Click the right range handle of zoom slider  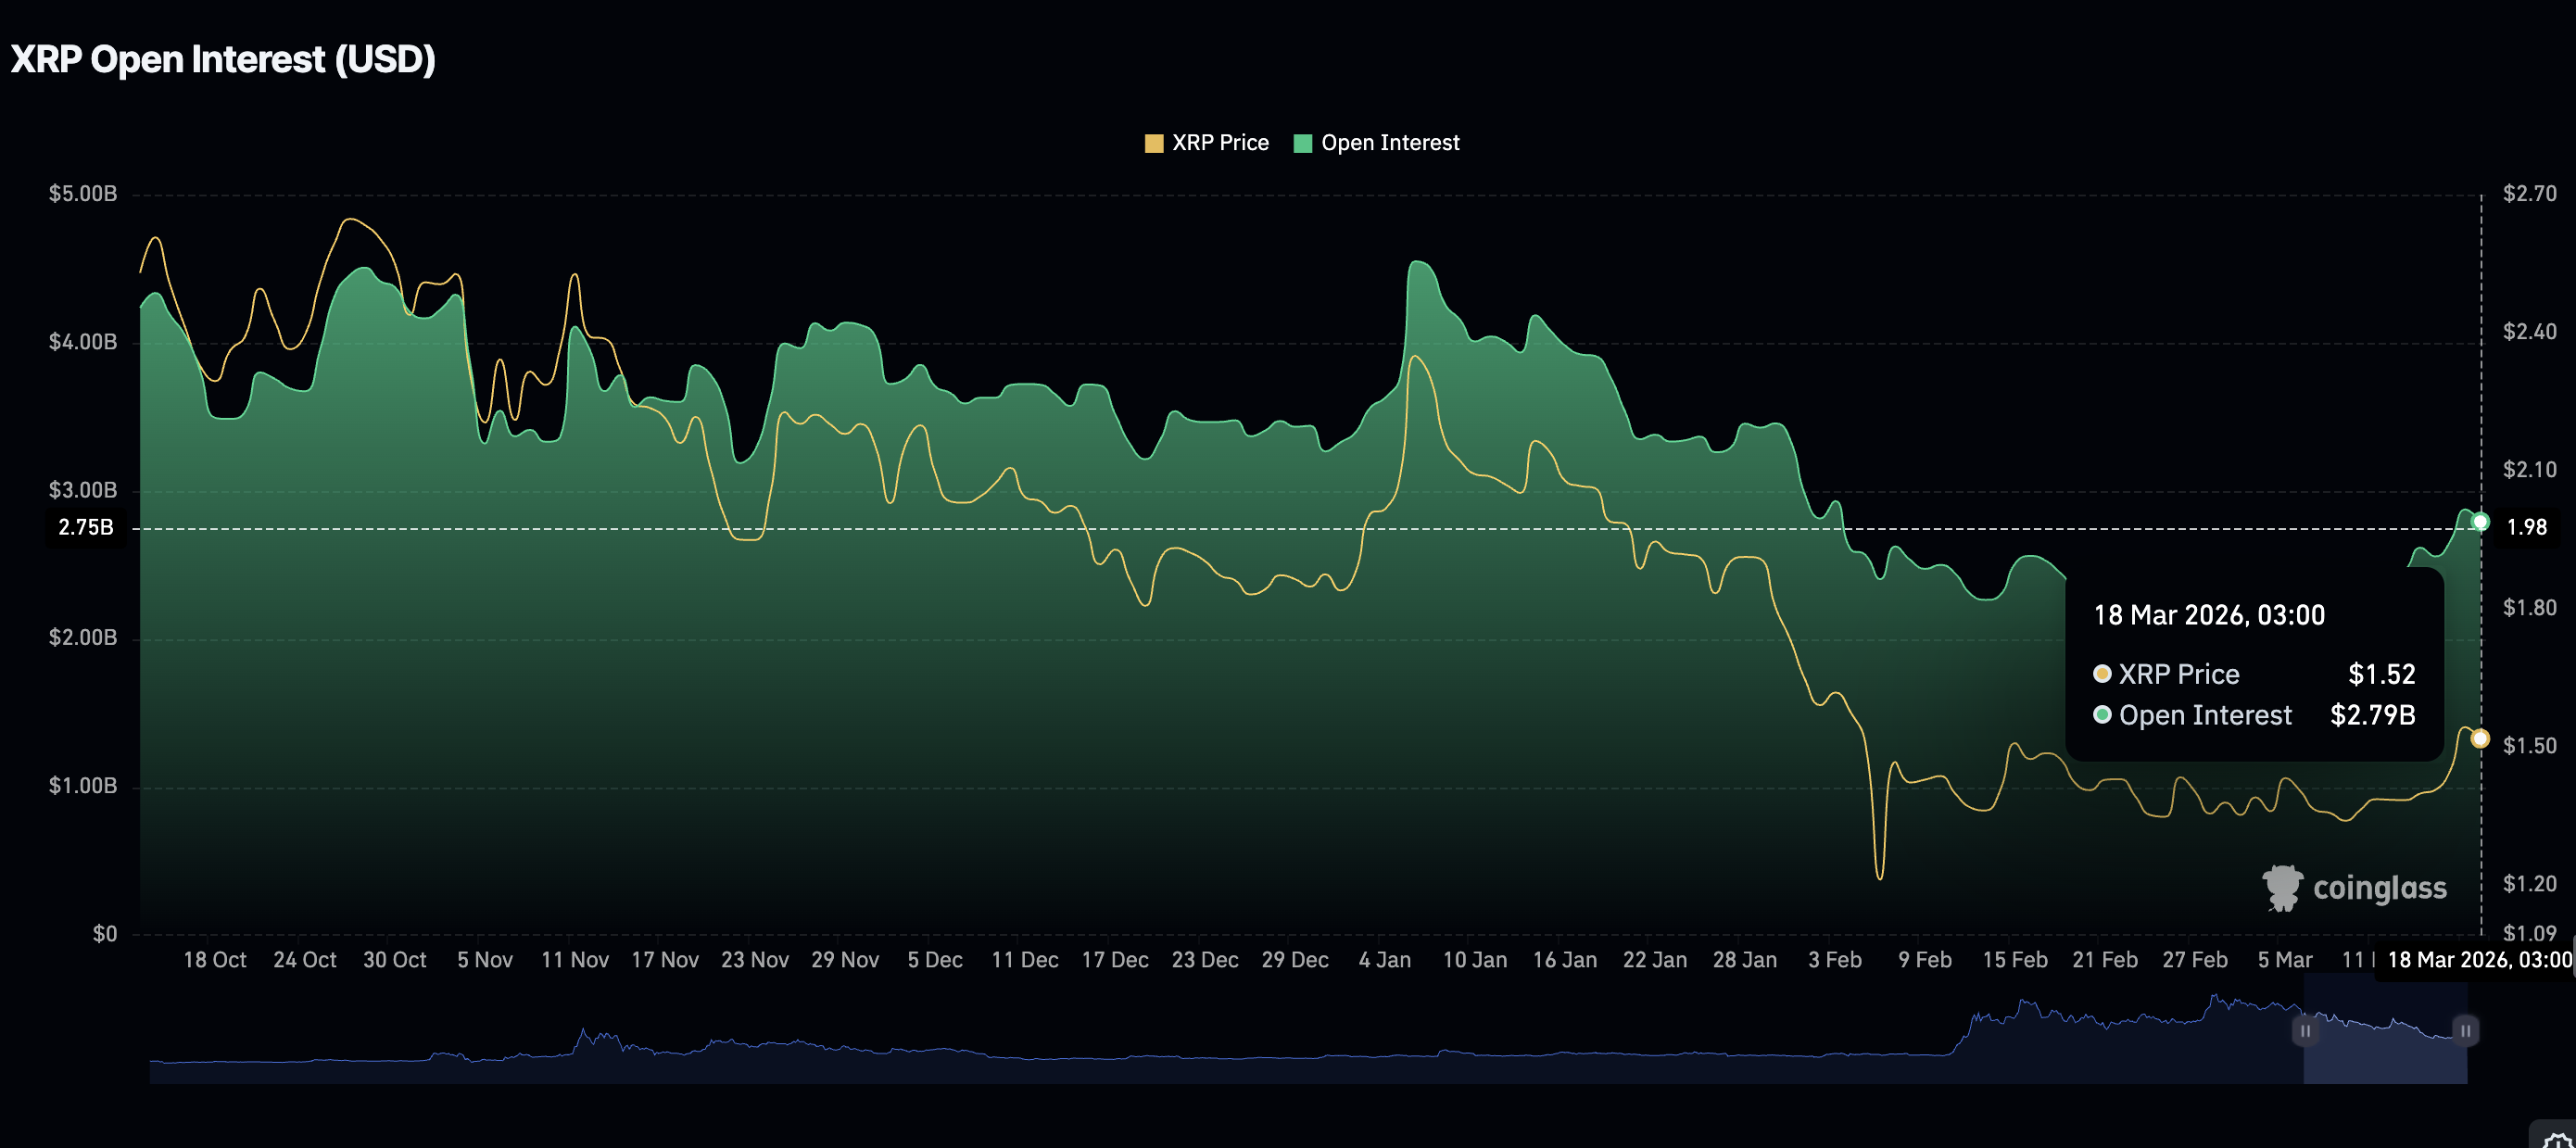[2465, 1031]
